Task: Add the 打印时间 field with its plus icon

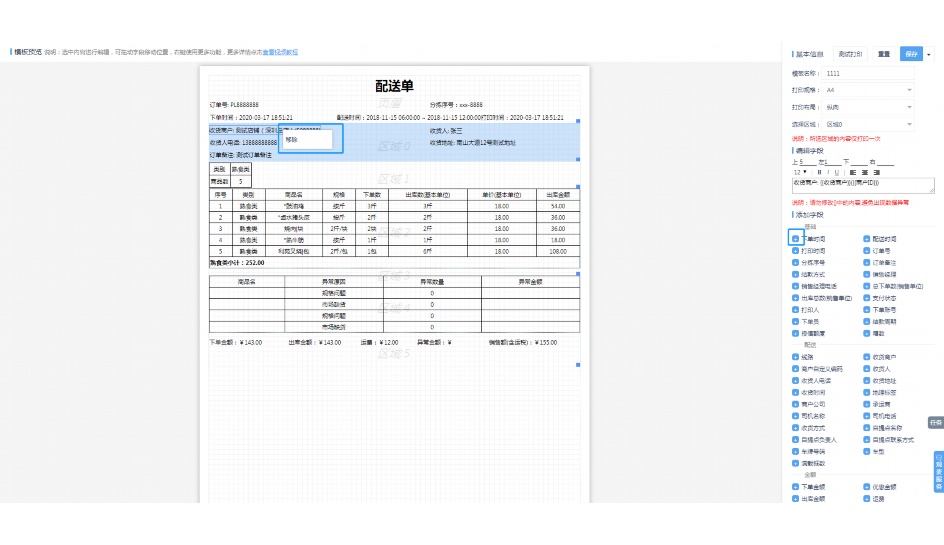Action: [795, 251]
